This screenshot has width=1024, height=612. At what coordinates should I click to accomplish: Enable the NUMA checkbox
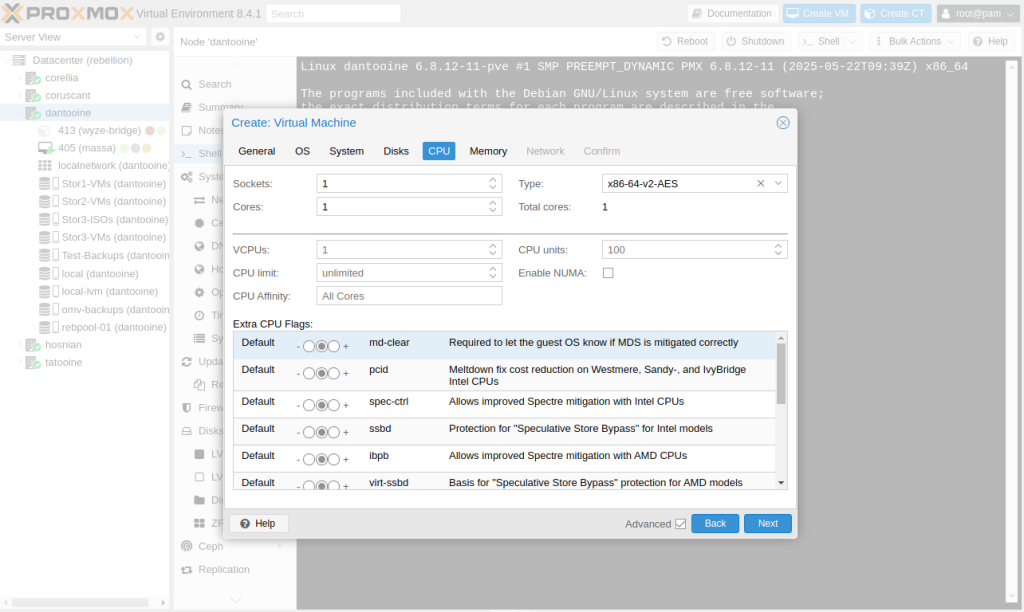pos(608,273)
